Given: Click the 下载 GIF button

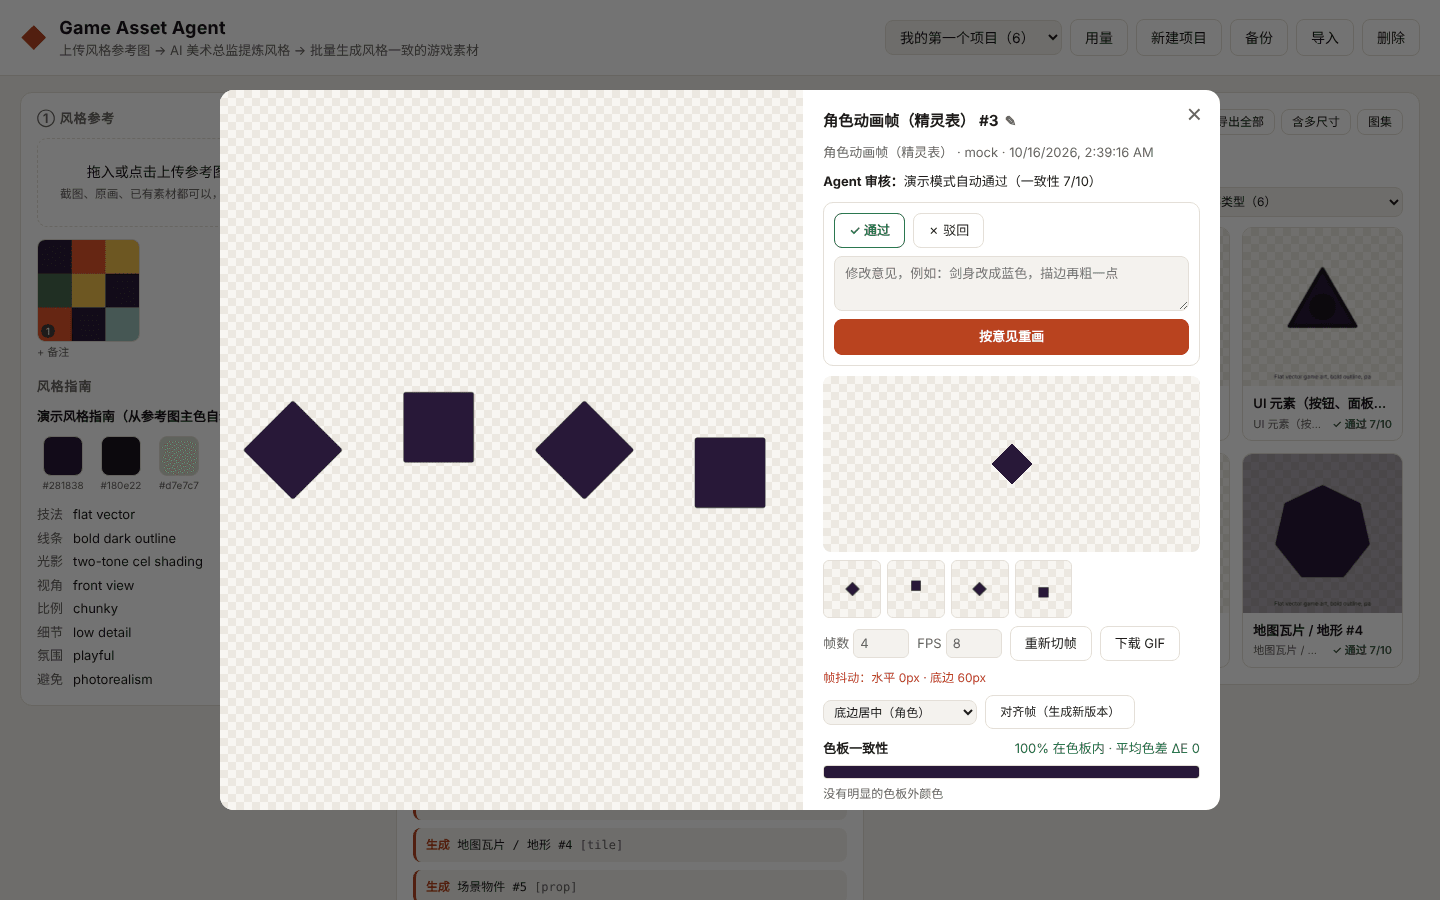Looking at the screenshot, I should tap(1140, 643).
